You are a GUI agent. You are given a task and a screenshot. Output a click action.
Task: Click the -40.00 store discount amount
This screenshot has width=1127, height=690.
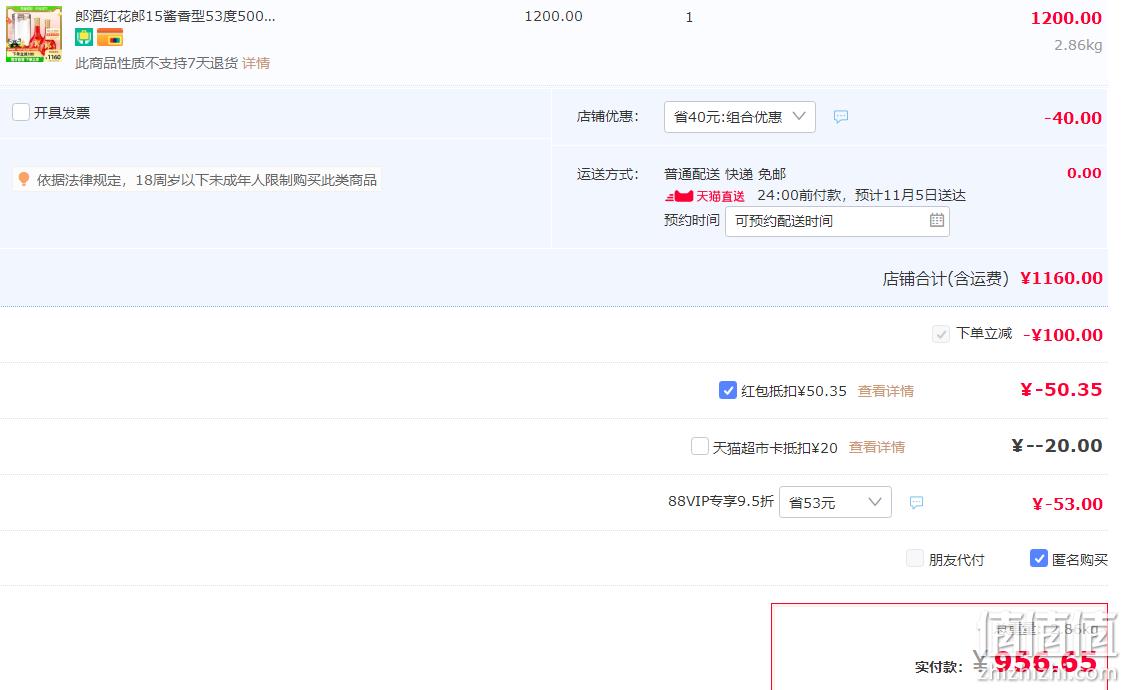[1072, 118]
